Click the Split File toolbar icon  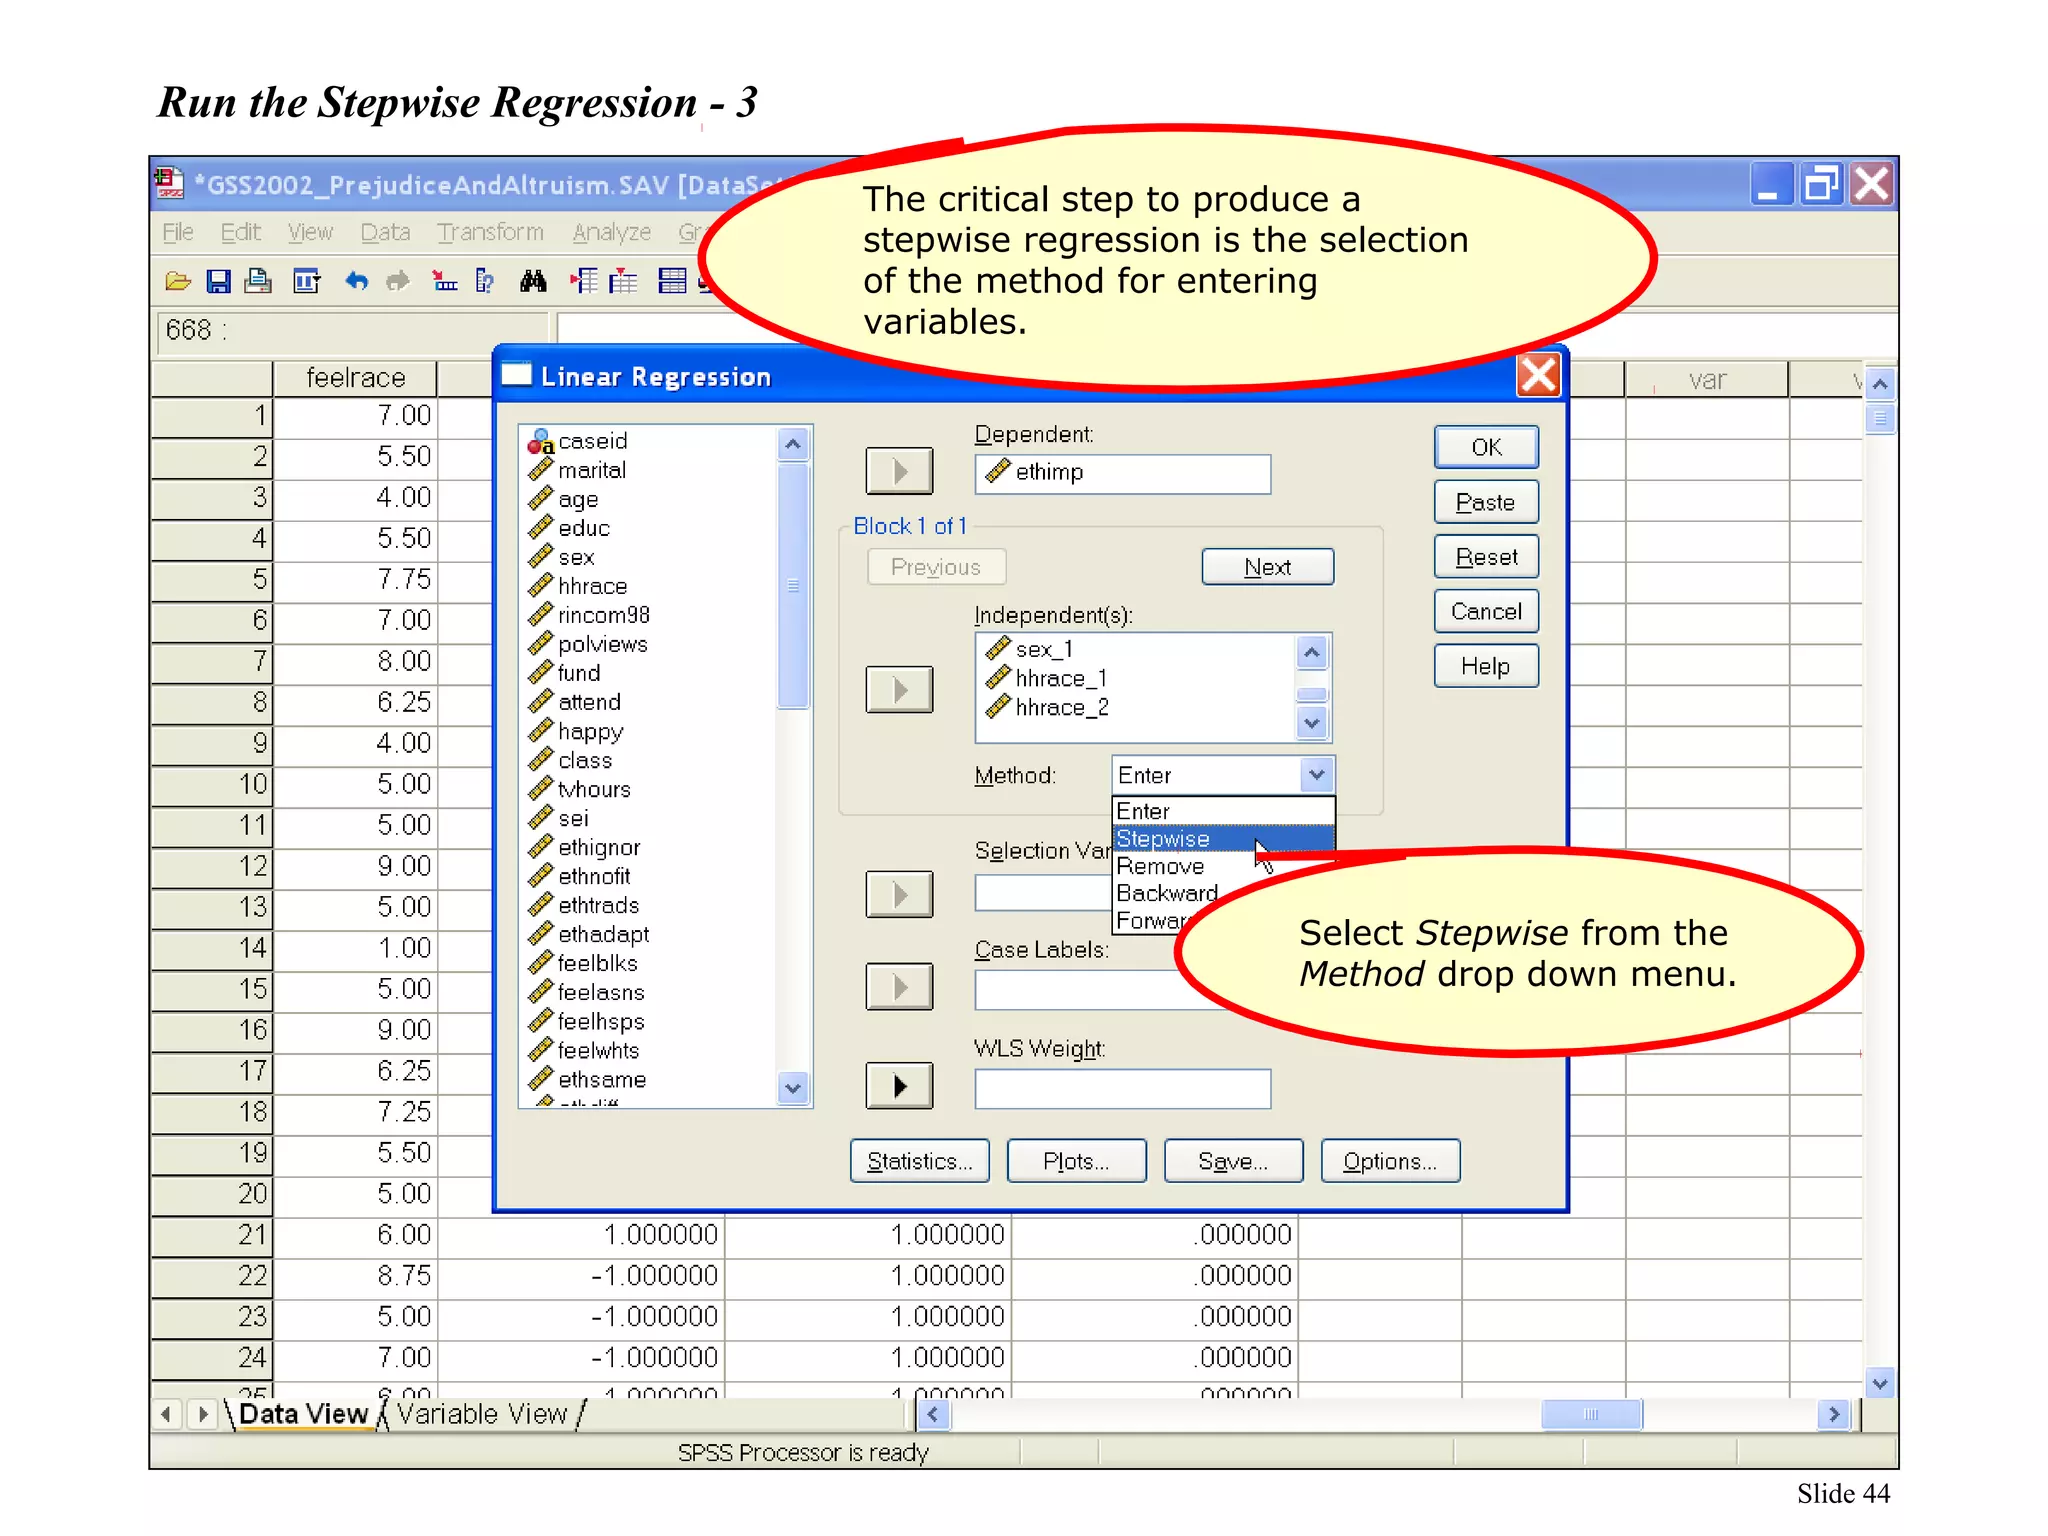672,282
